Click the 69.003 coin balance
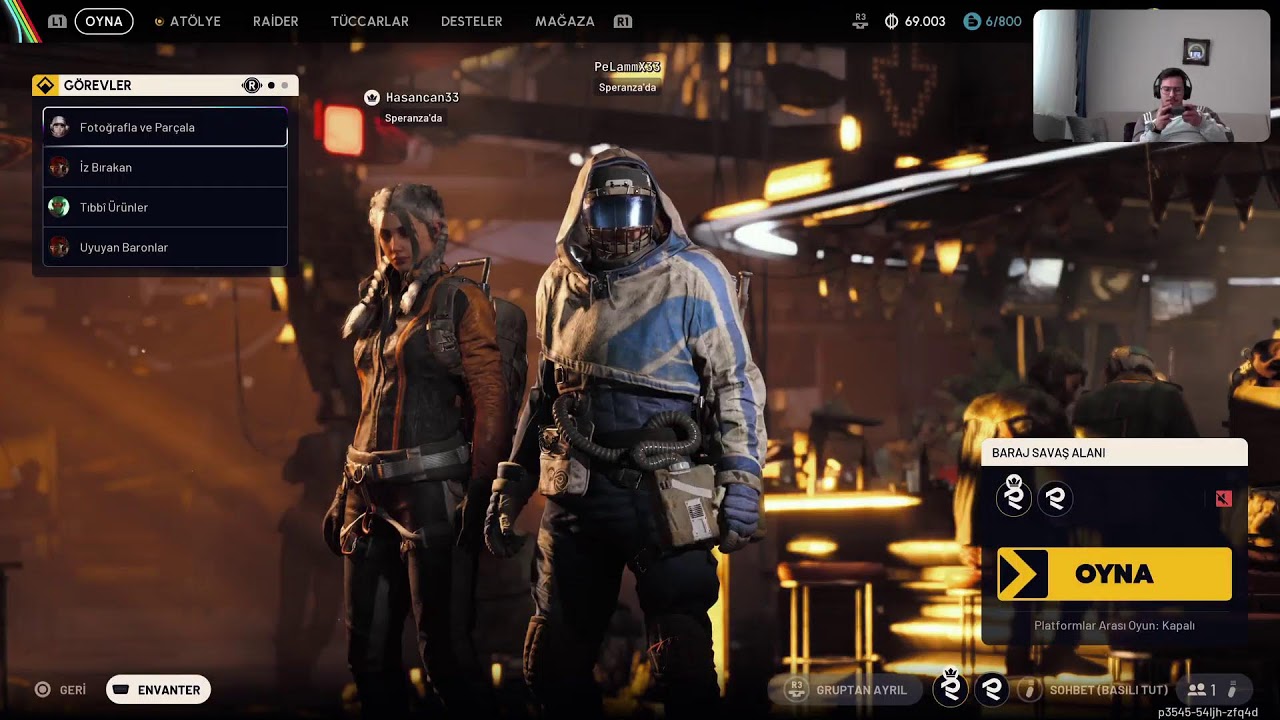This screenshot has height=720, width=1280. [x=925, y=21]
